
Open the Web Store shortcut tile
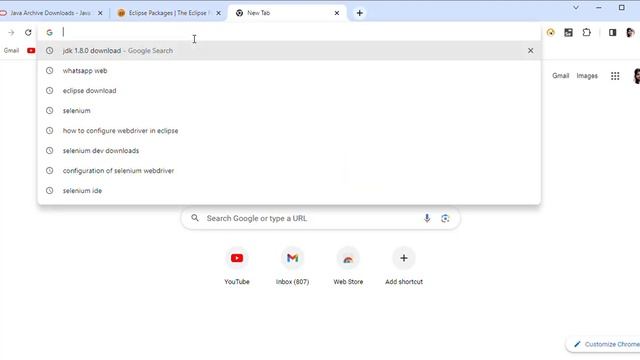pos(348,266)
